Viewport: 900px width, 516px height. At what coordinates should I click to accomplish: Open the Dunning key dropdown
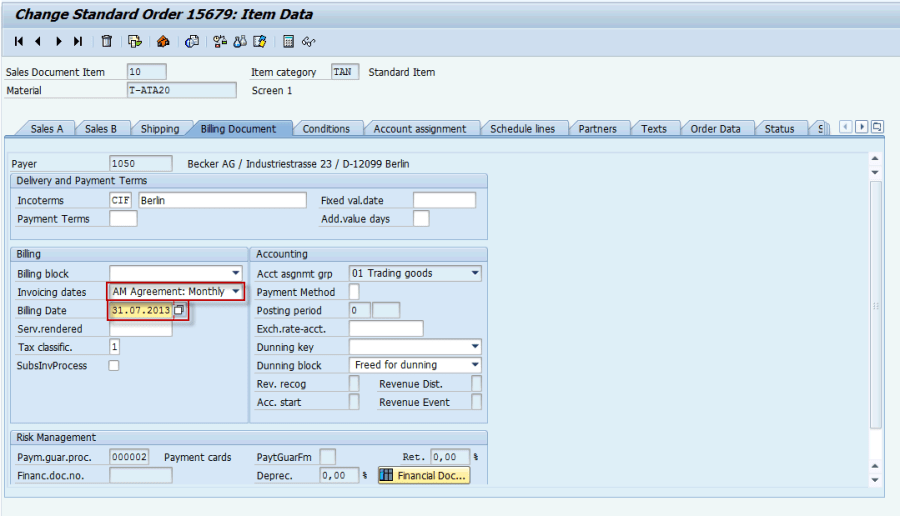475,347
